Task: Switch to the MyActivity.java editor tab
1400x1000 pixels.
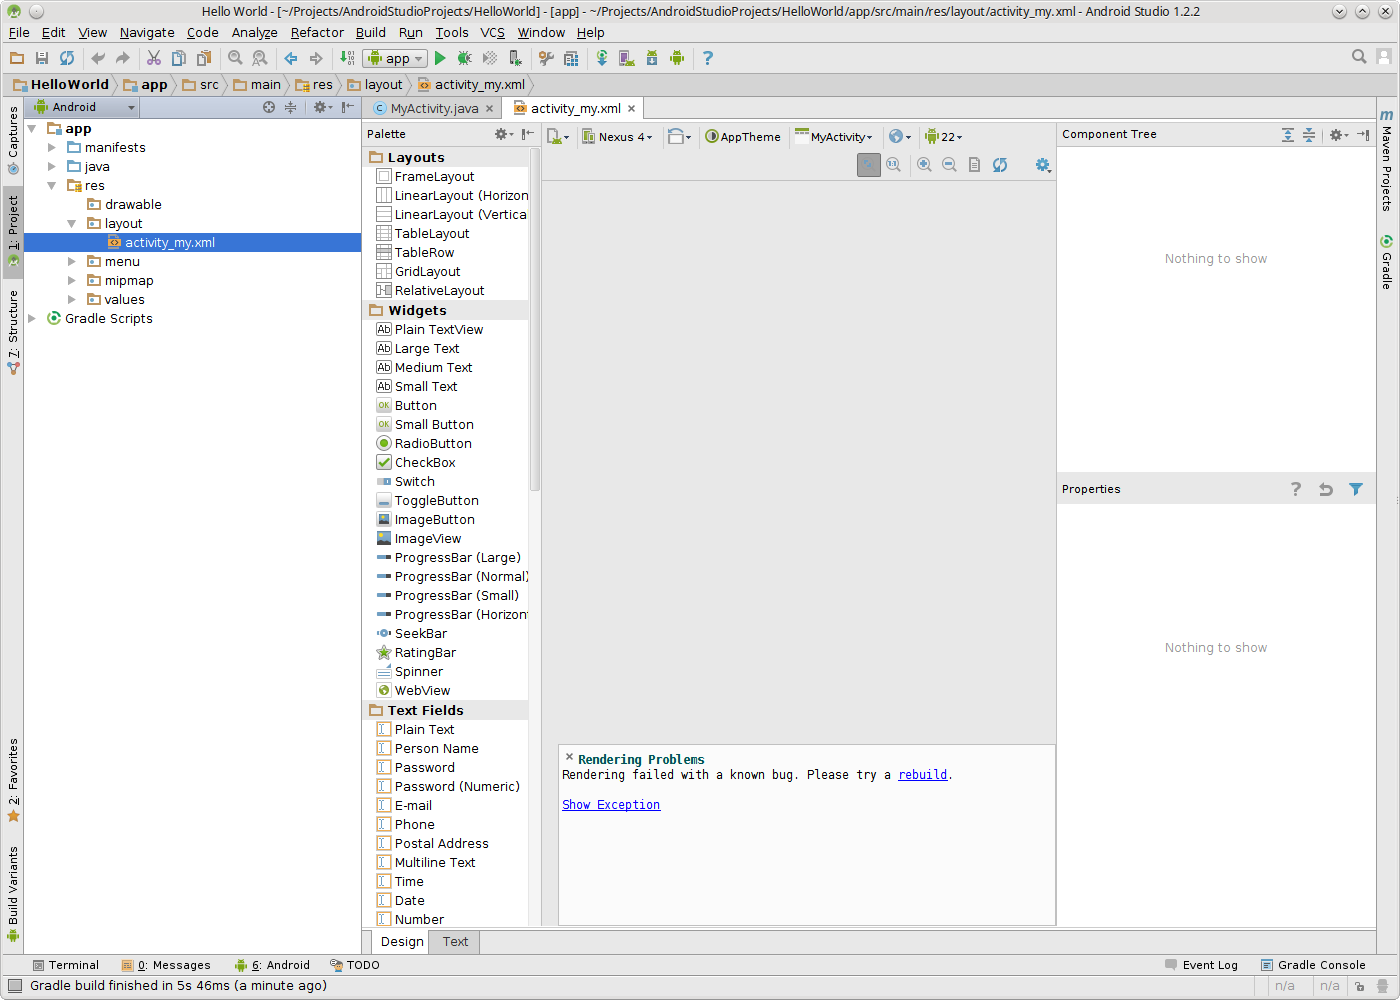Action: click(x=433, y=109)
